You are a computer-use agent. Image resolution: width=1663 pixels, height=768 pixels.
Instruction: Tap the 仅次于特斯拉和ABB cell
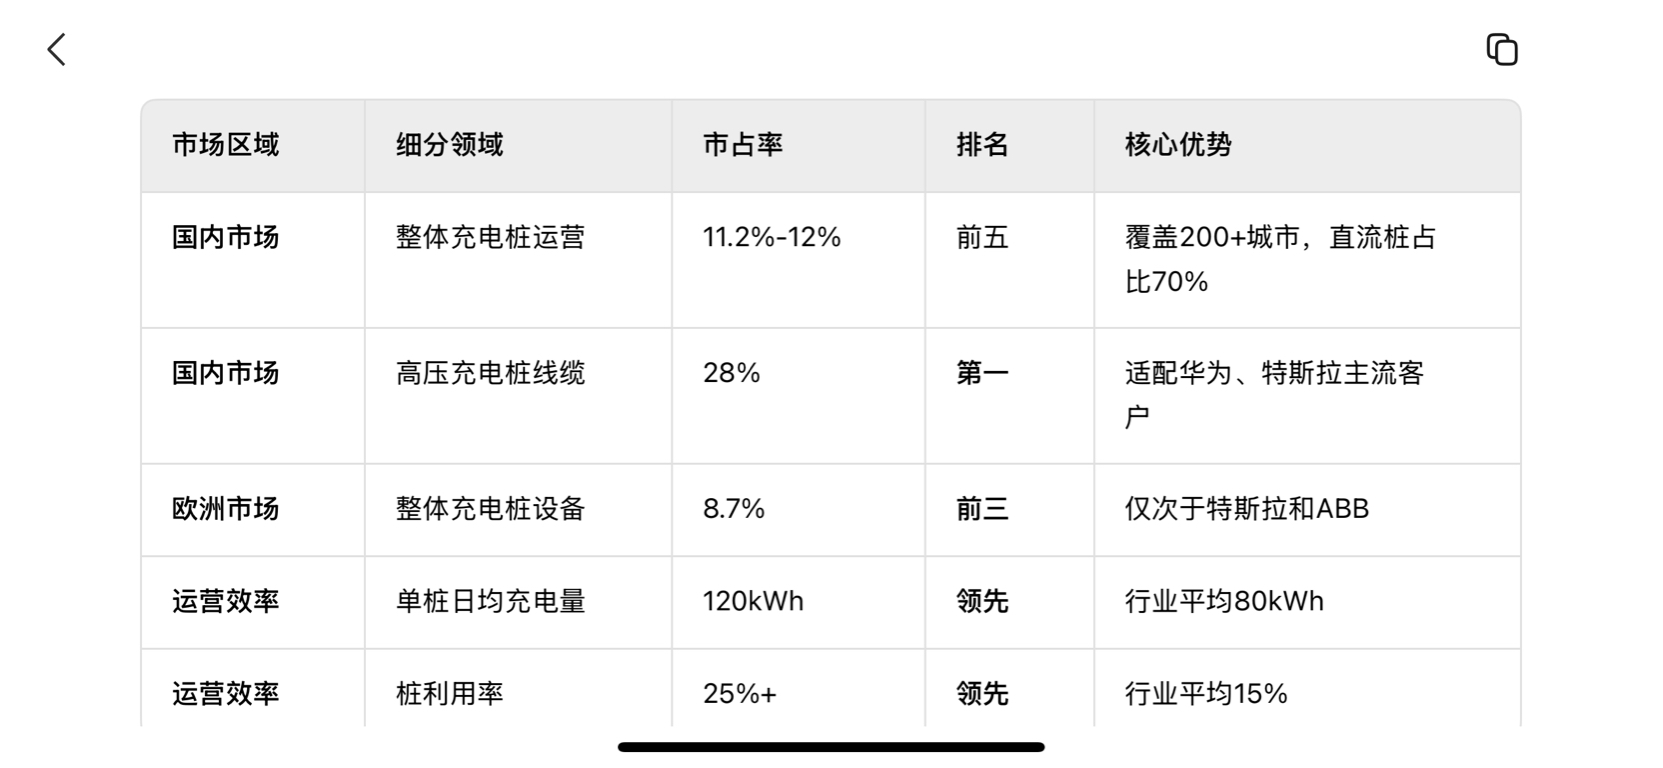click(1246, 509)
